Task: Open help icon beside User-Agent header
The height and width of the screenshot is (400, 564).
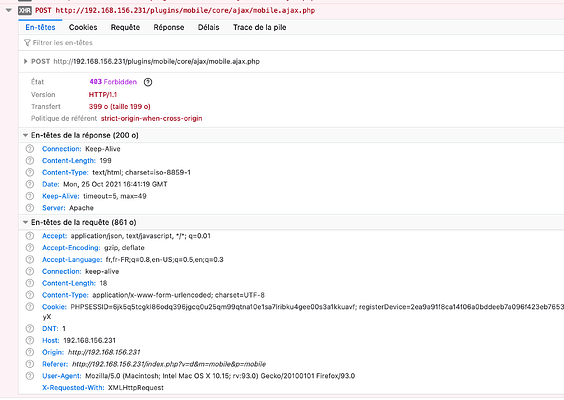Action: coord(30,376)
